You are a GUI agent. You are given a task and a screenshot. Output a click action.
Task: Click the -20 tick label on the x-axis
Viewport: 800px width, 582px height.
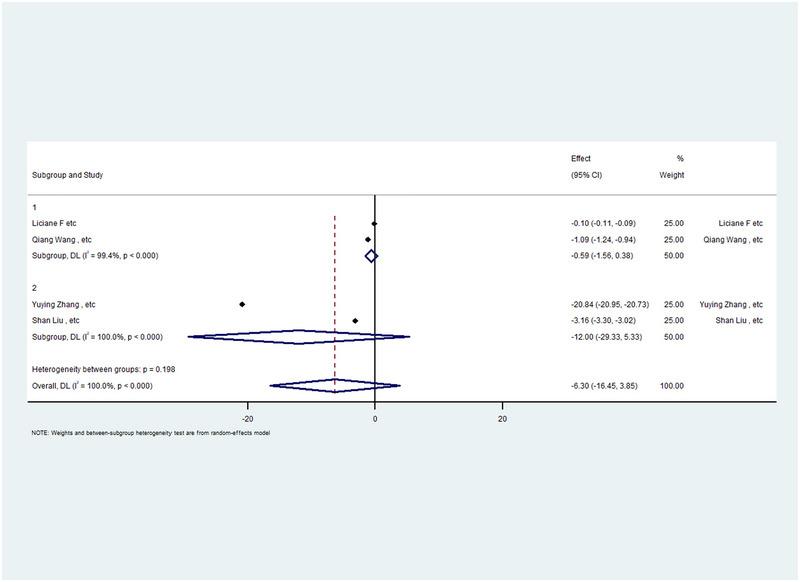[247, 419]
